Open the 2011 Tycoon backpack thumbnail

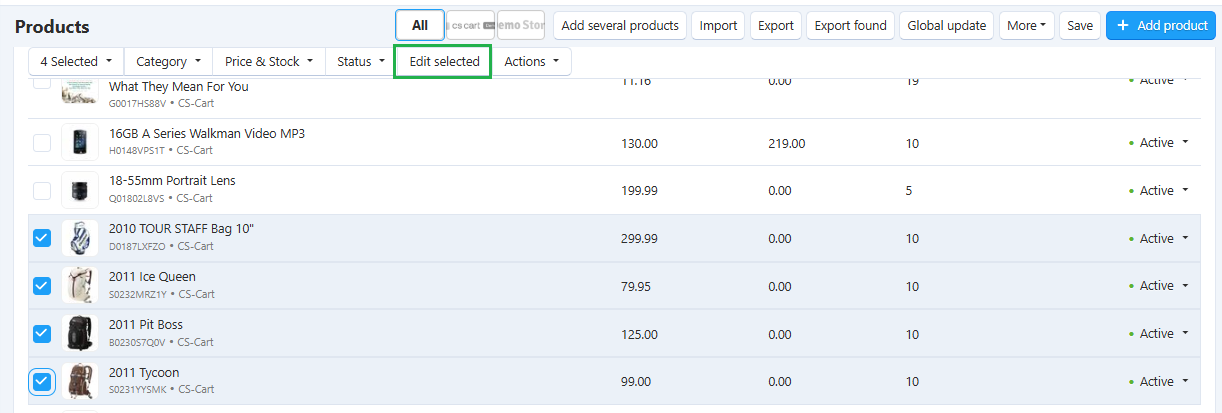(79, 381)
